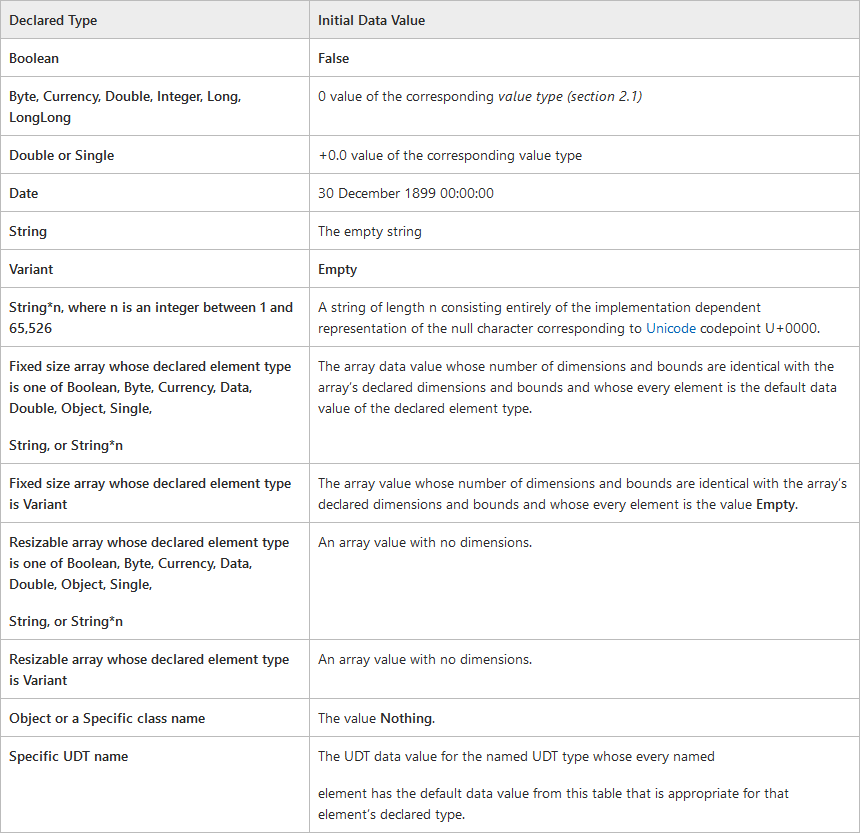The image size is (860, 833).
Task: Select the "Specific UDT name" cell
Action: pyautogui.click(x=68, y=756)
